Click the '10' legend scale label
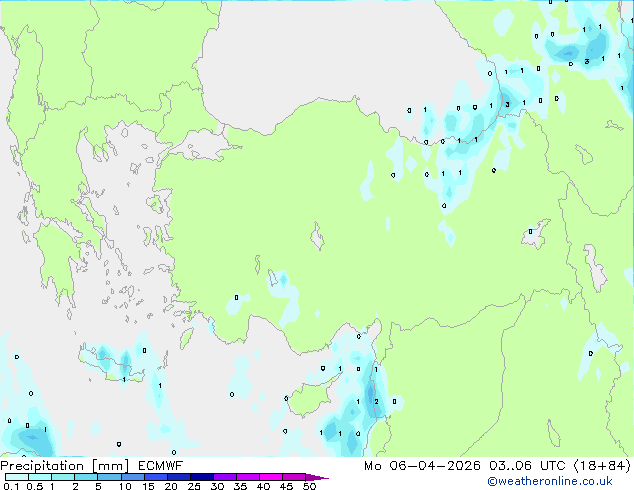The image size is (634, 490). click(x=125, y=486)
